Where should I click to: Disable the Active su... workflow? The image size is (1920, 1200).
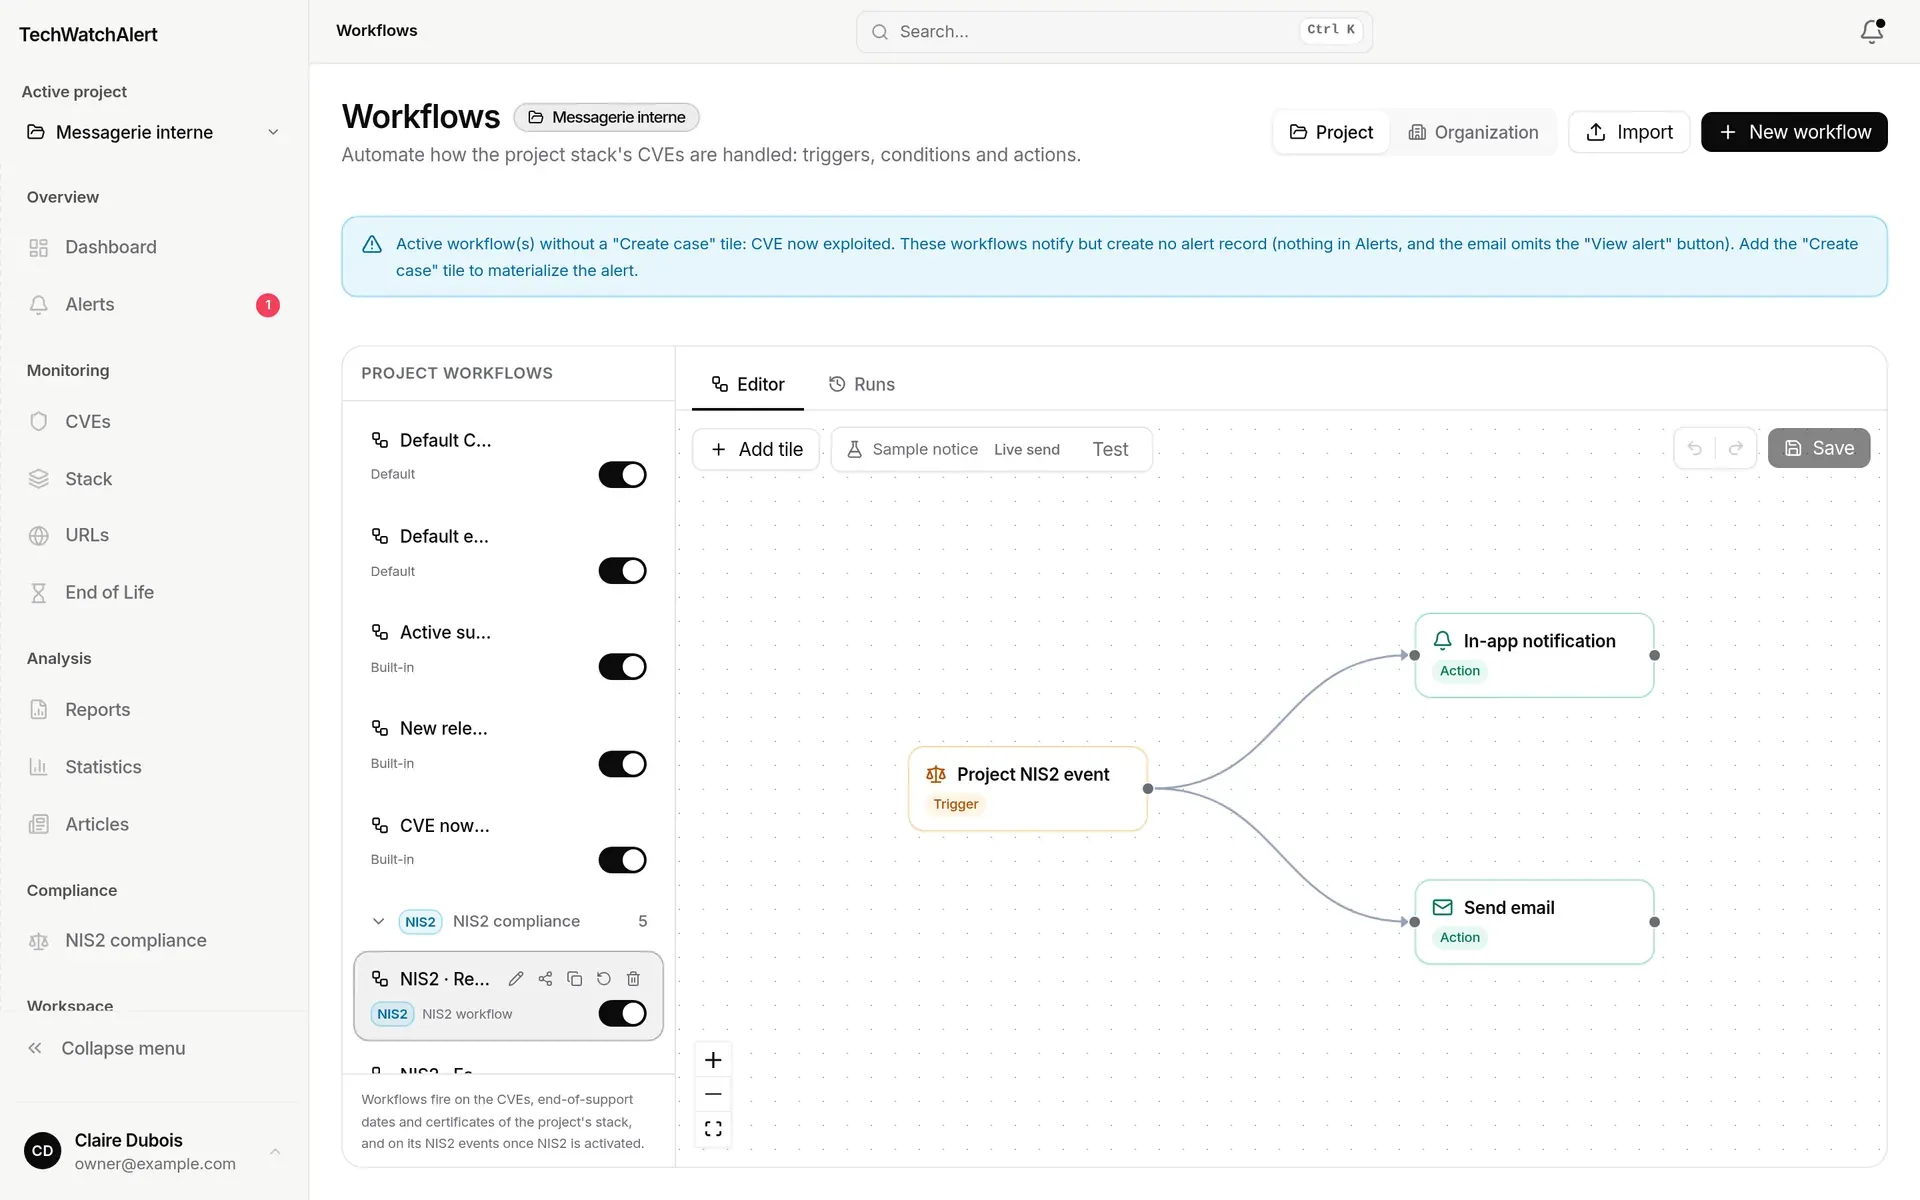tap(622, 667)
